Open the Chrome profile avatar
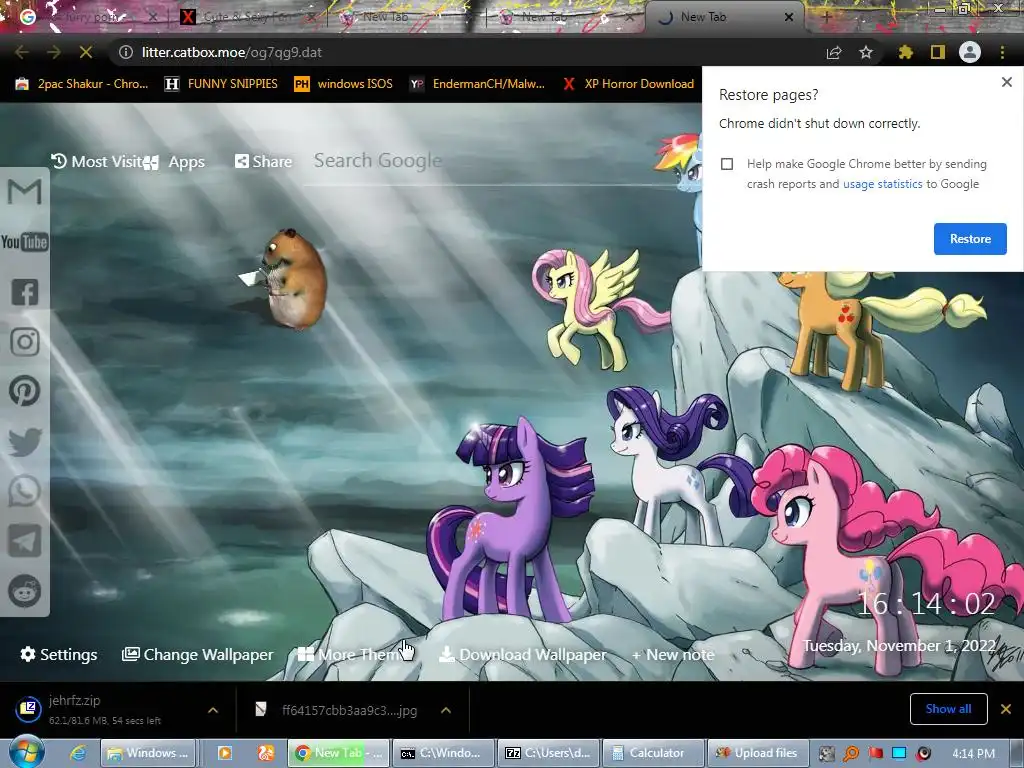Image resolution: width=1024 pixels, height=768 pixels. click(970, 52)
